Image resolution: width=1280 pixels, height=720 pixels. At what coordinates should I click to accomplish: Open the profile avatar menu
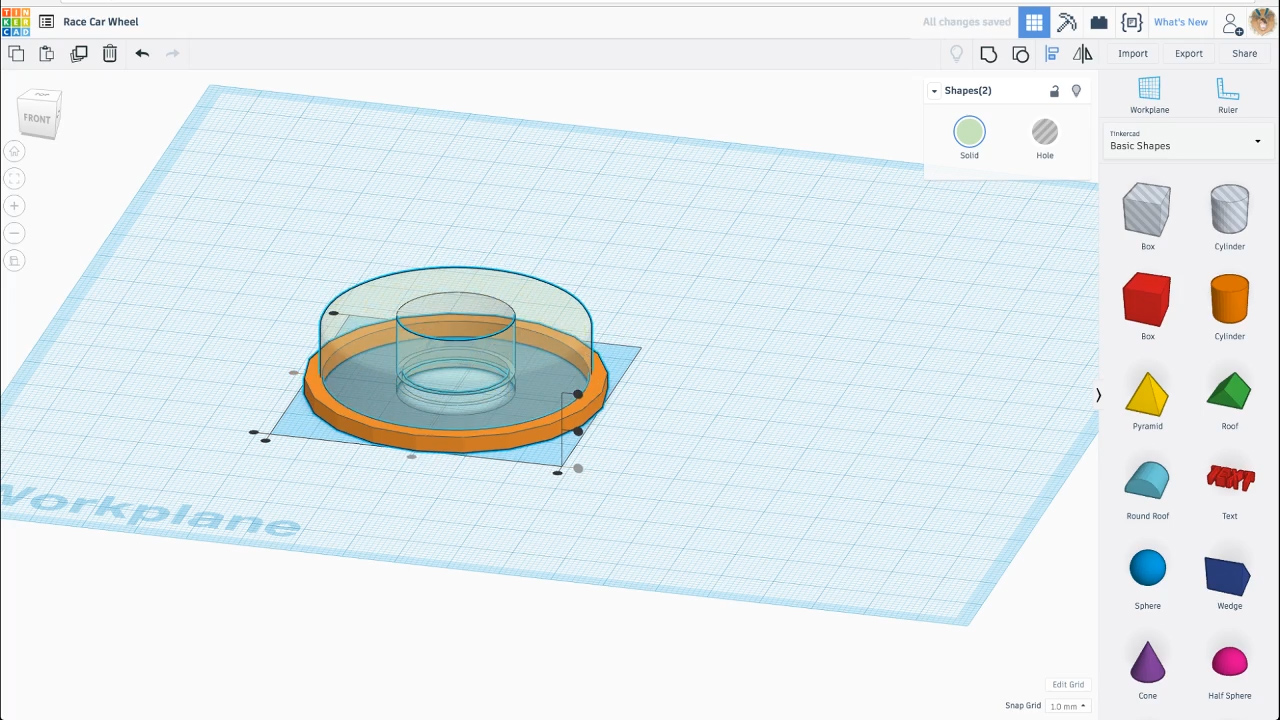tap(1262, 22)
